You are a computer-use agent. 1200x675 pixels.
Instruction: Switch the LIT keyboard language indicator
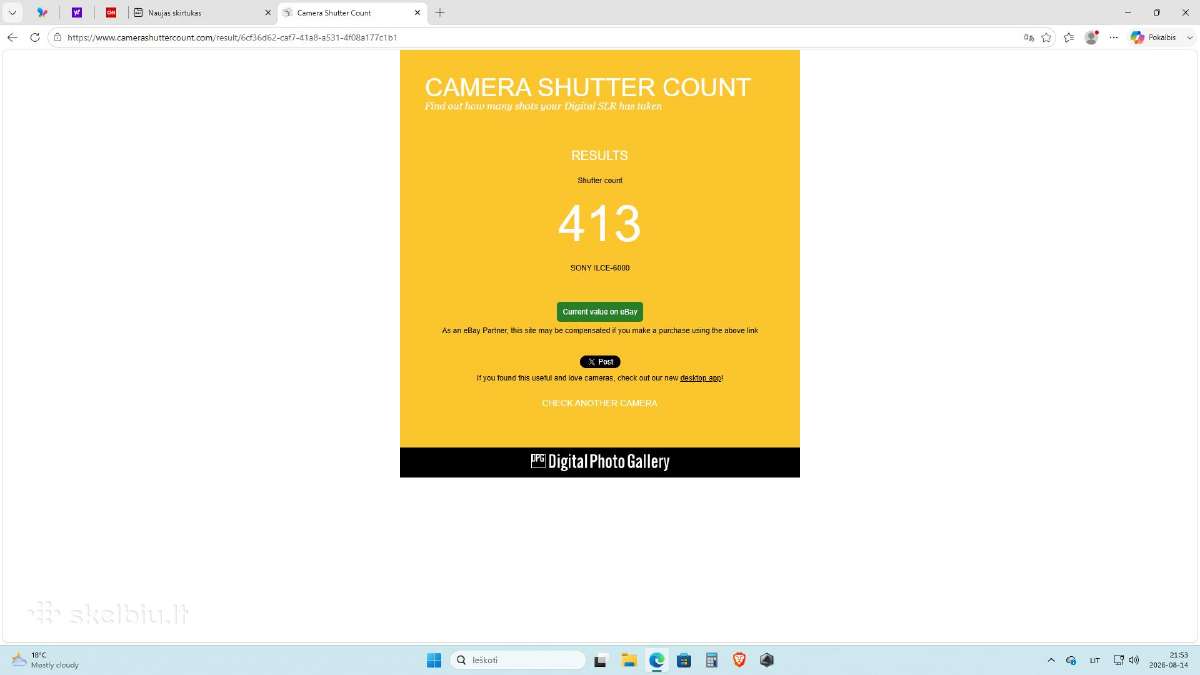(x=1095, y=660)
